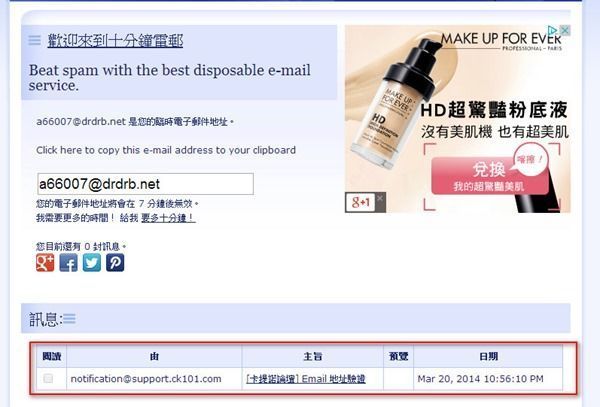This screenshot has width=600, height=407.
Task: Click the a66007@drdrb.net address field
Action: coord(145,184)
